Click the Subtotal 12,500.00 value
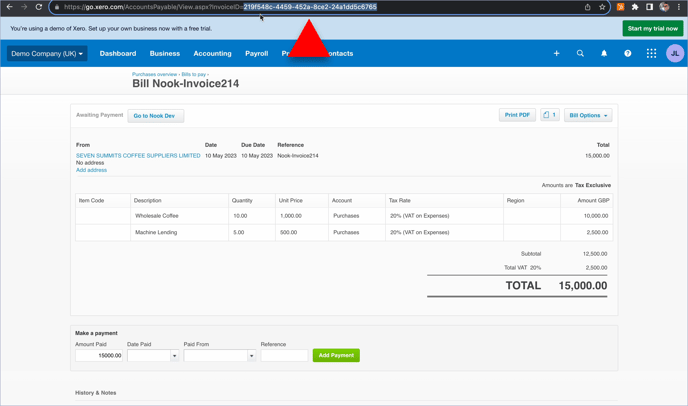The width and height of the screenshot is (688, 406). (595, 254)
